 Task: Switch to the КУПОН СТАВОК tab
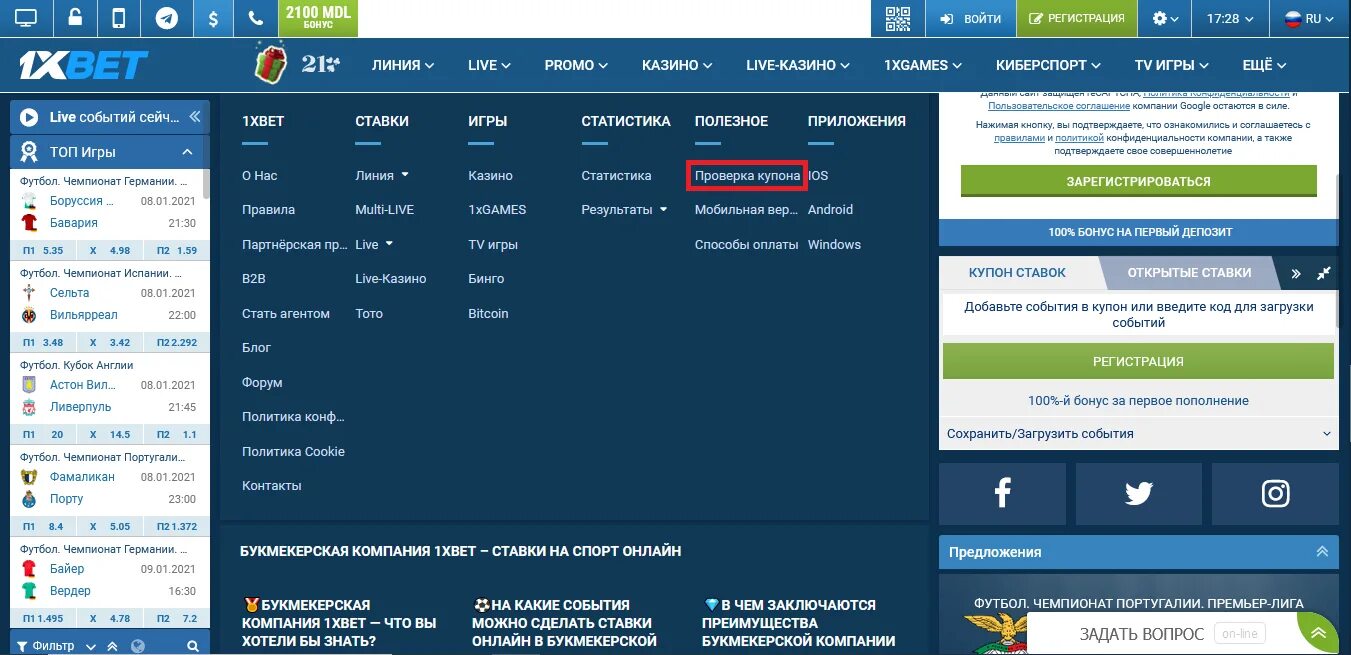pos(1017,272)
